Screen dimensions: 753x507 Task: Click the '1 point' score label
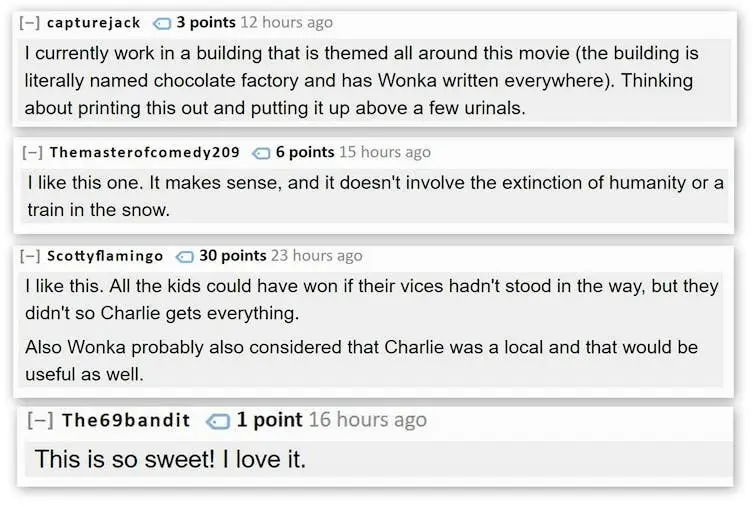[269, 420]
